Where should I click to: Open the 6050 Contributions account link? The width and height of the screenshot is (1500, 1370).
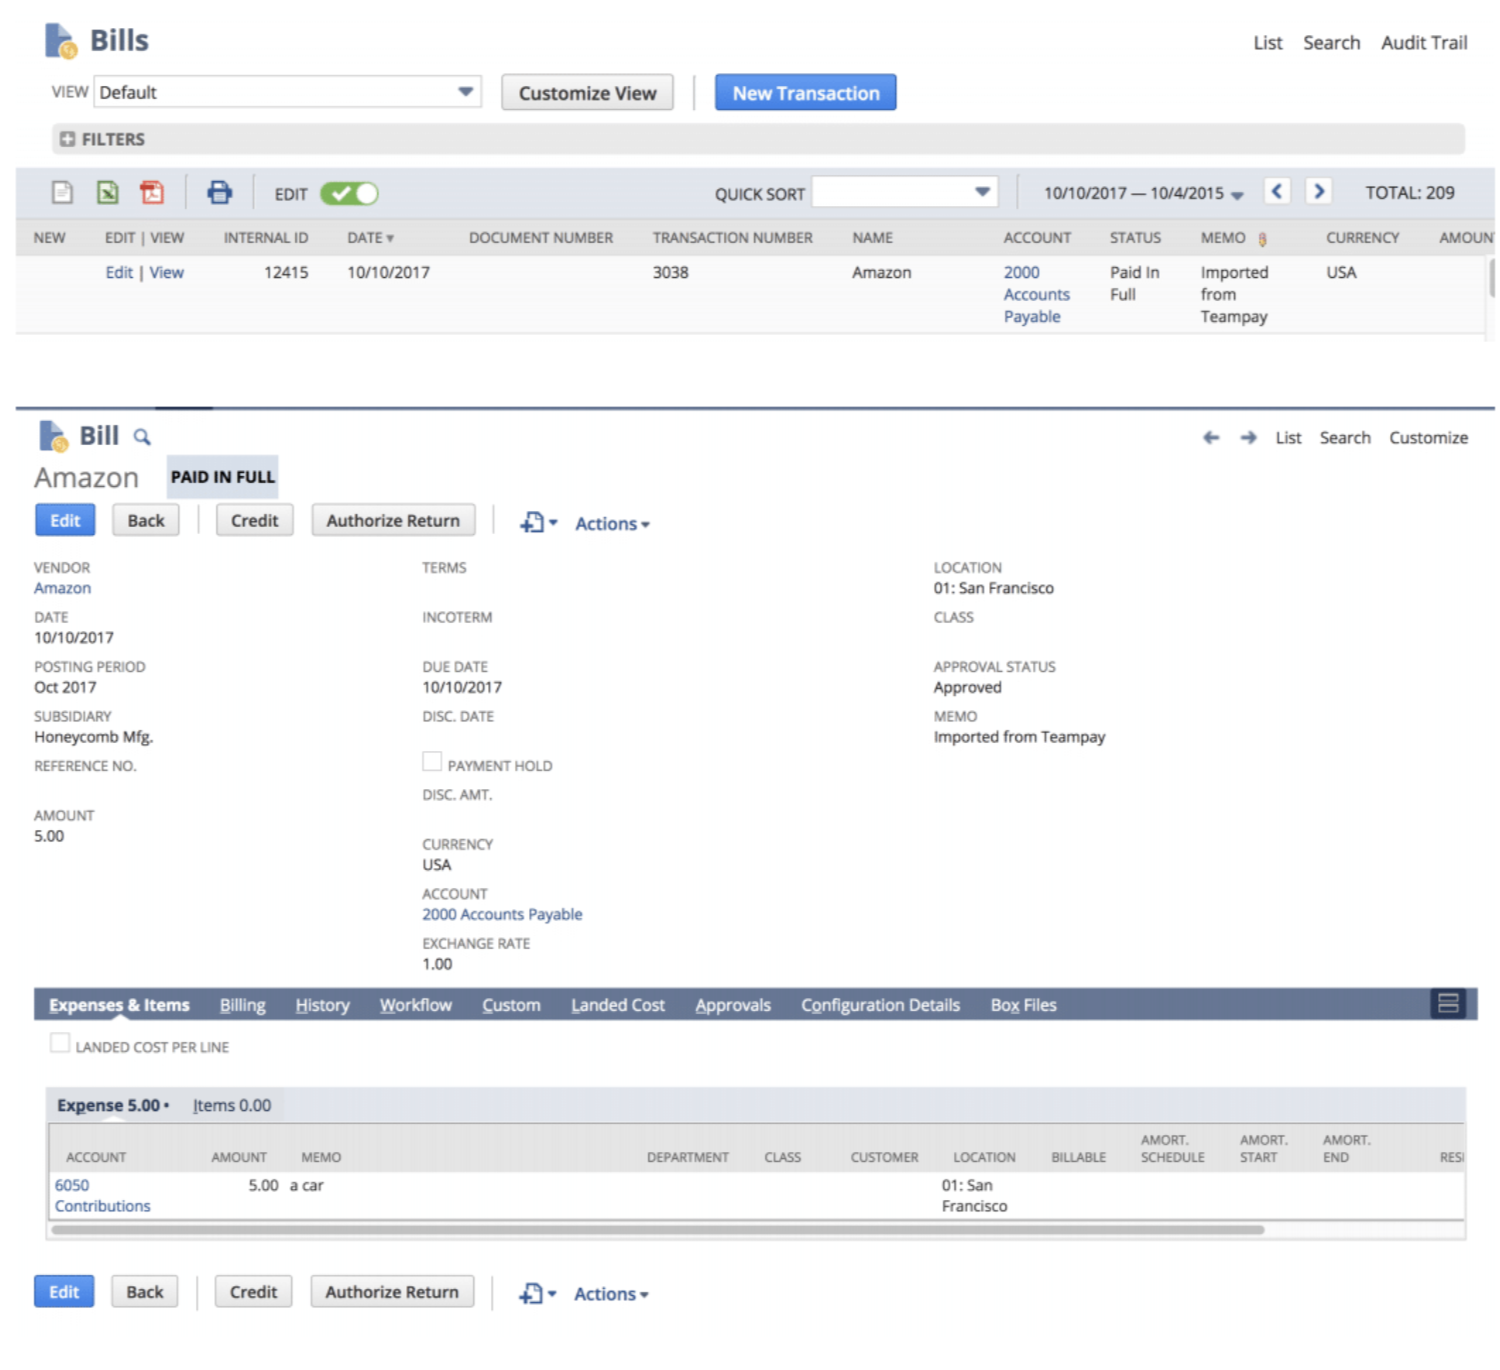pyautogui.click(x=102, y=1195)
